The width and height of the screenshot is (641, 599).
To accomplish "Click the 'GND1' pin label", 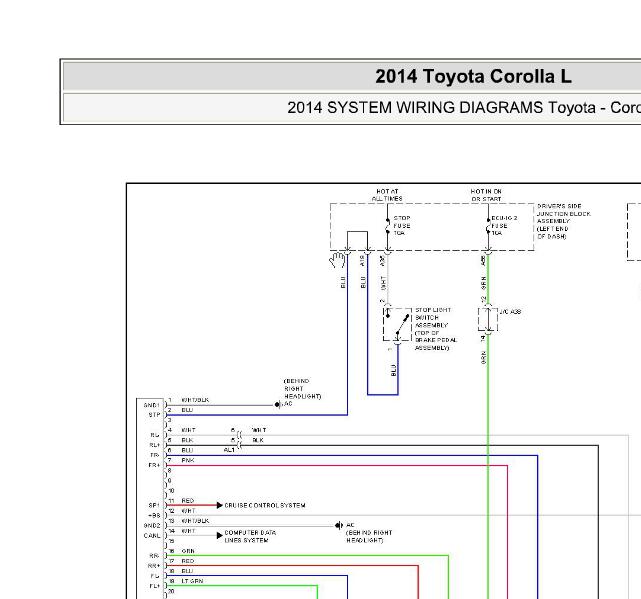I will click(151, 405).
